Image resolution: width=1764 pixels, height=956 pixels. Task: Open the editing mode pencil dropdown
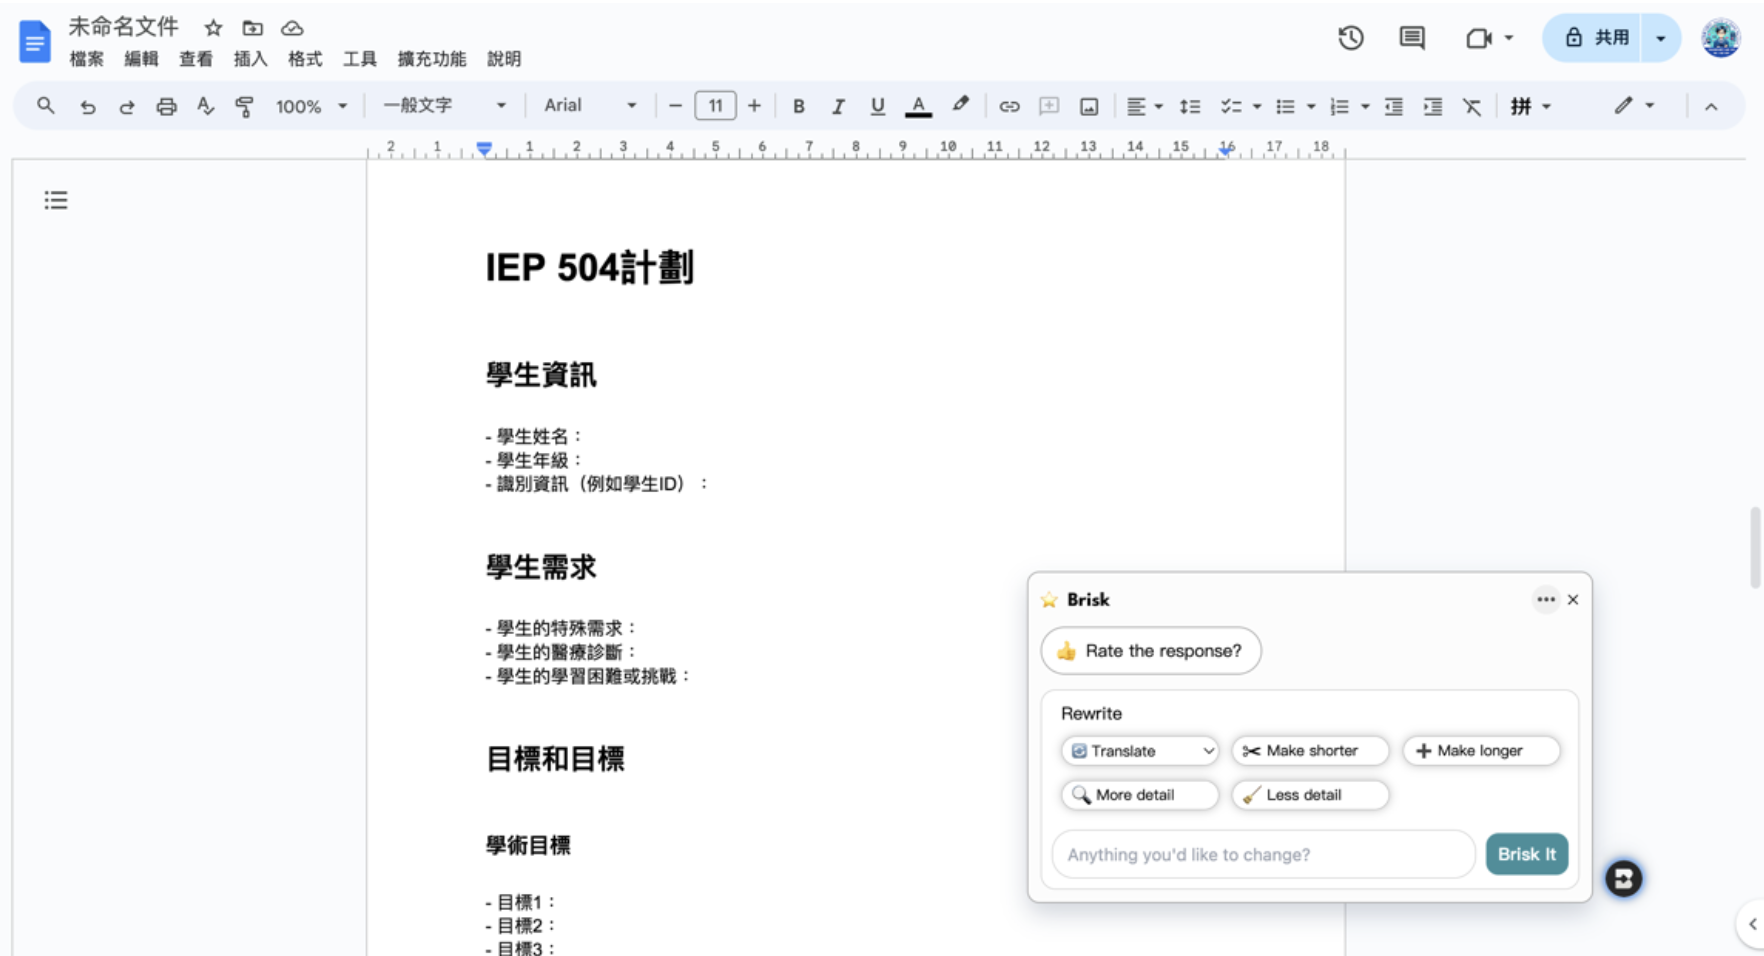tap(1634, 105)
